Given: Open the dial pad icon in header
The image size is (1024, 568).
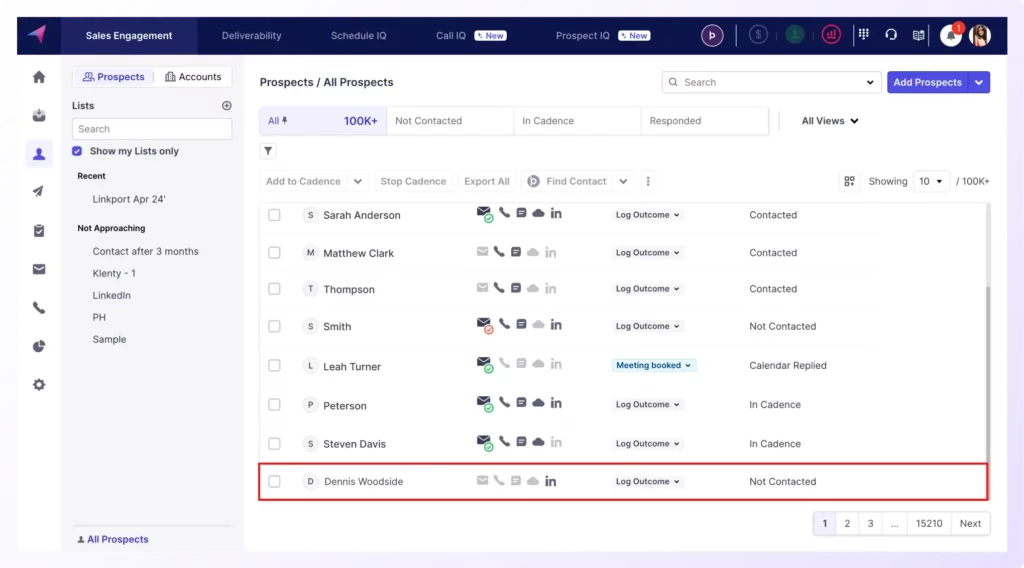Looking at the screenshot, I should click(x=864, y=35).
